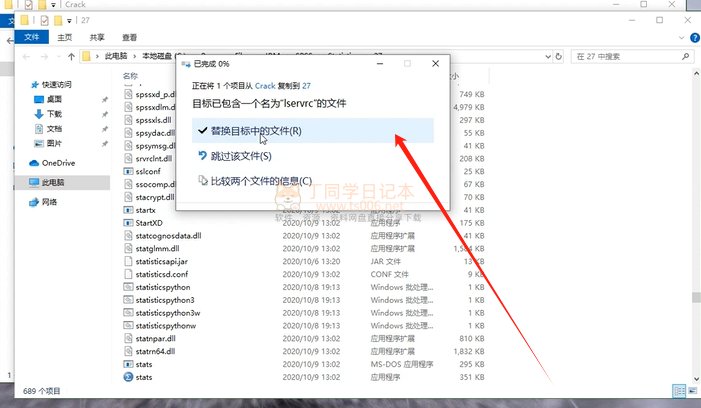
Task: Open 图片 in quick access
Action: click(54, 143)
